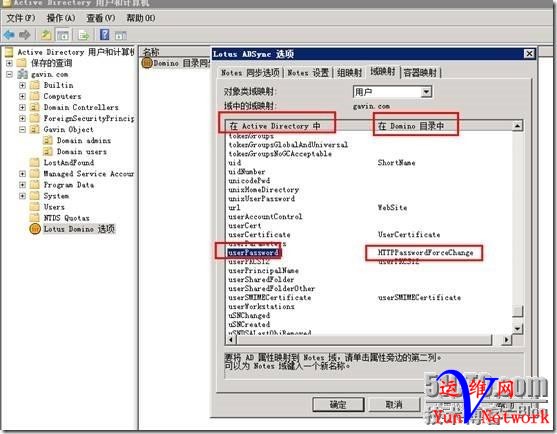Click the horizontal scroll left arrow
The width and height of the screenshot is (557, 434).
tap(231, 340)
